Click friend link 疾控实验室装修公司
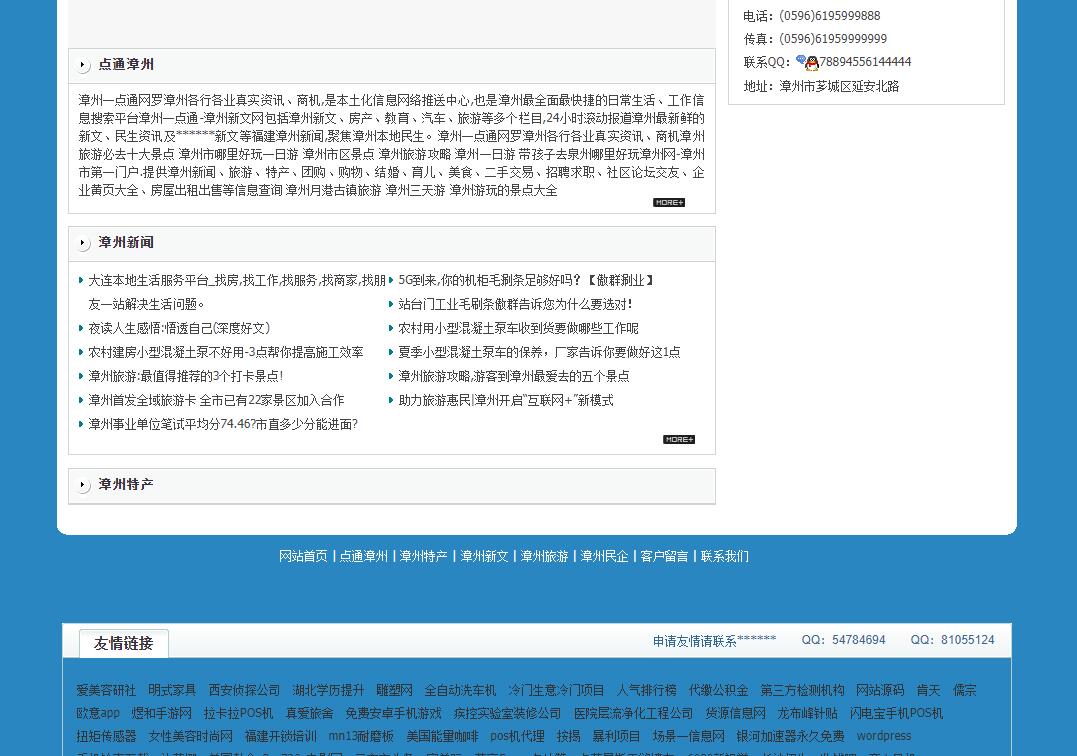This screenshot has height=756, width=1077. point(507,713)
